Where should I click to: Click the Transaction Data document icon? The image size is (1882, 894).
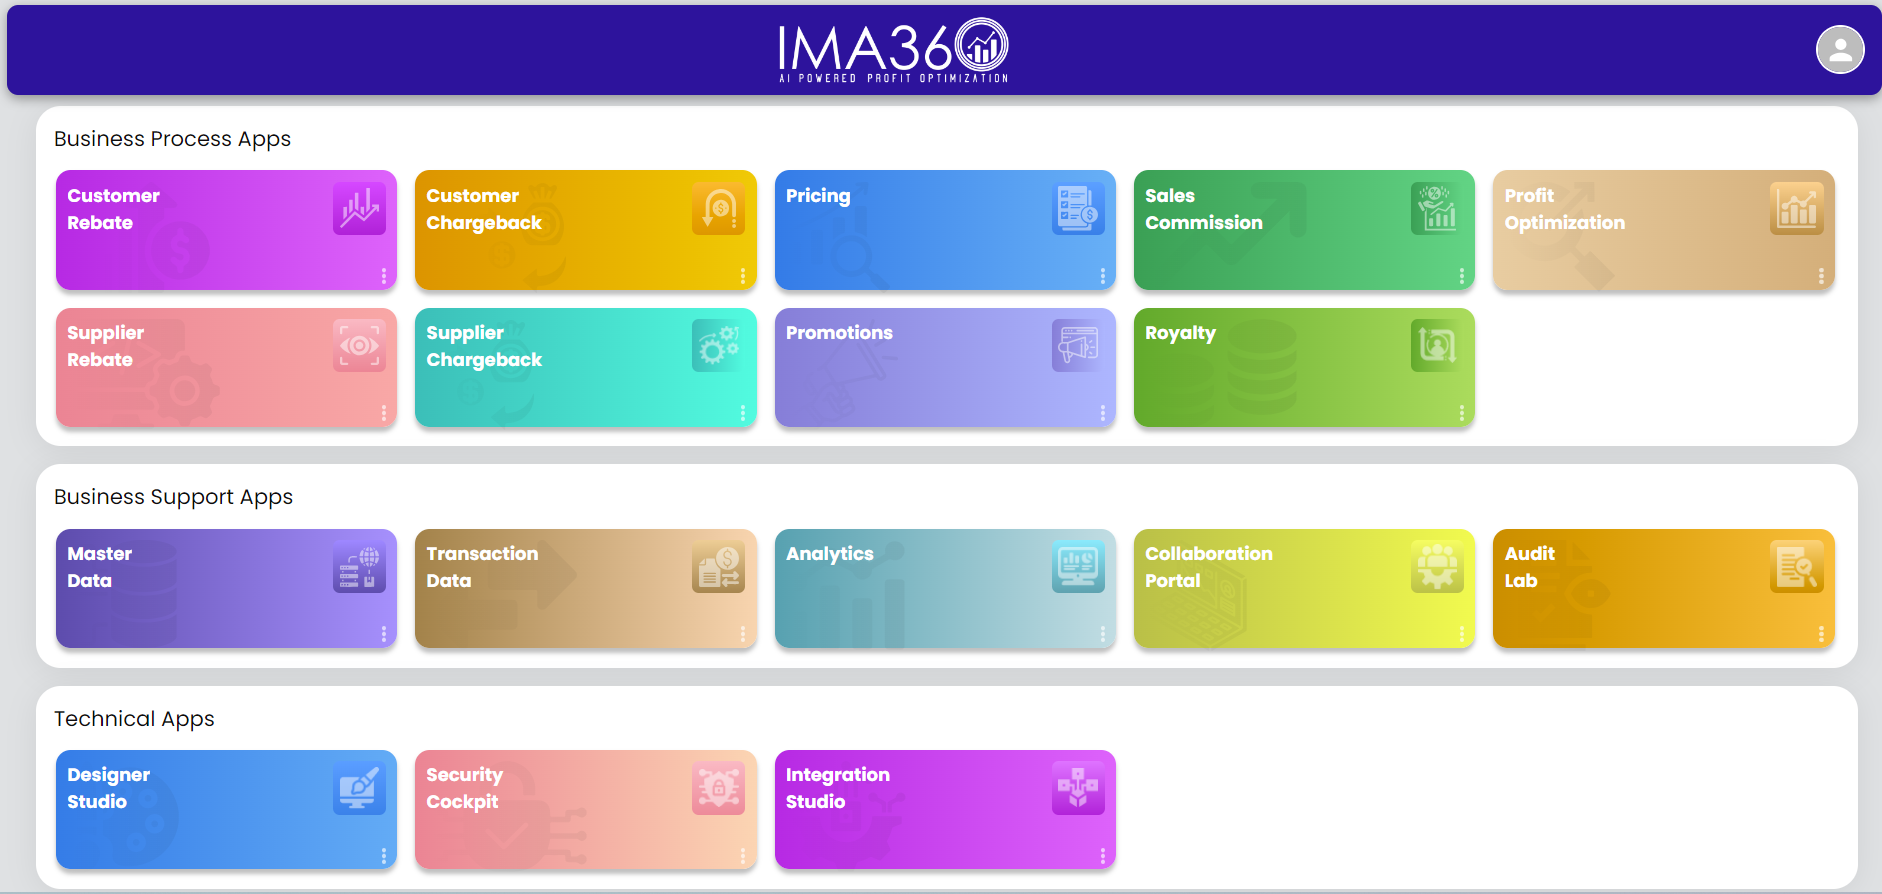718,567
